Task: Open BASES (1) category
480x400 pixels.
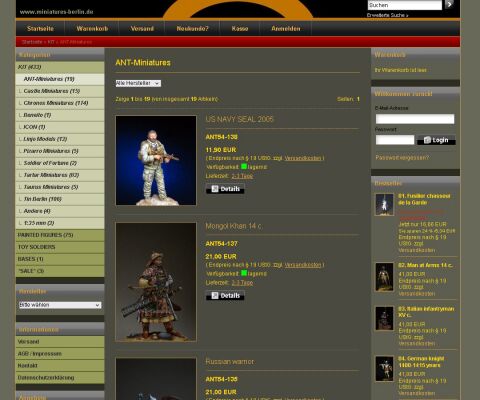Action: click(x=60, y=259)
